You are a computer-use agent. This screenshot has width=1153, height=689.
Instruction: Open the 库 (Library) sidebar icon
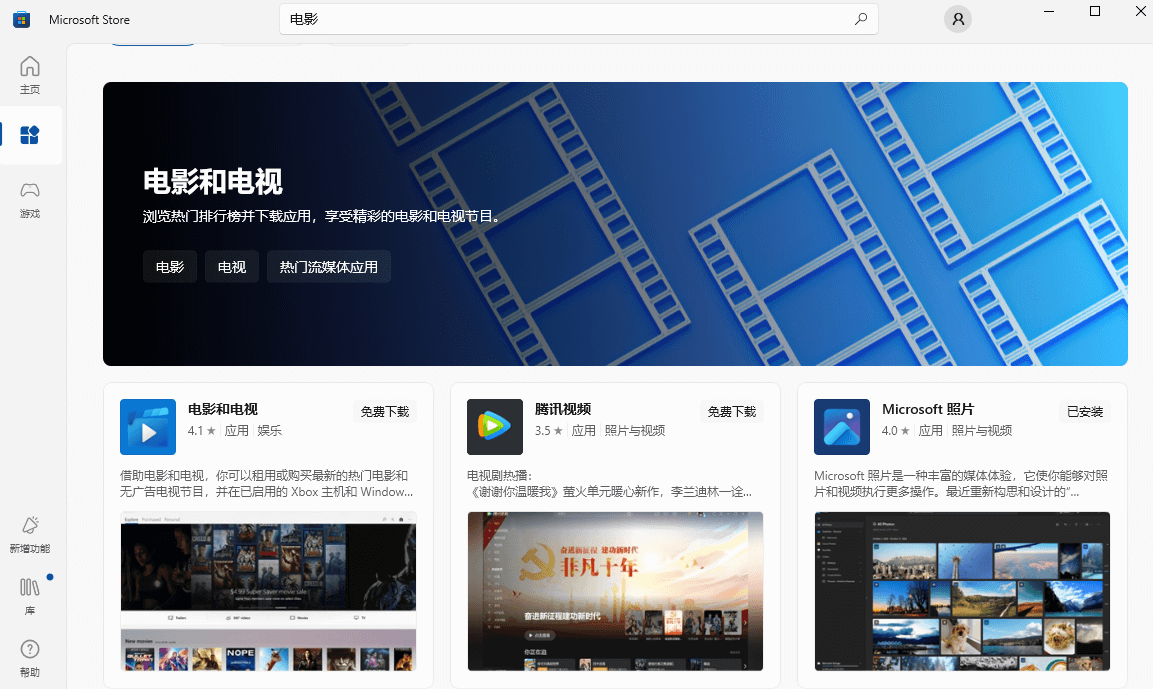(30, 596)
